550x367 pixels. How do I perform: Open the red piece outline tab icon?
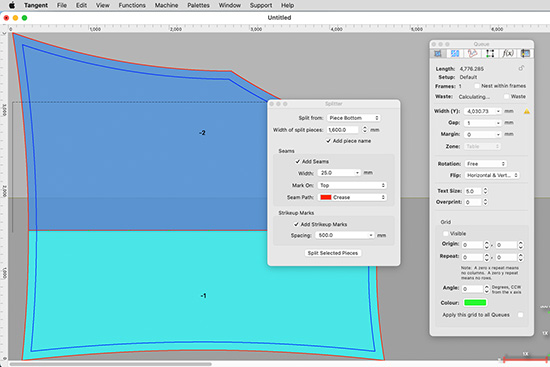[x=472, y=53]
